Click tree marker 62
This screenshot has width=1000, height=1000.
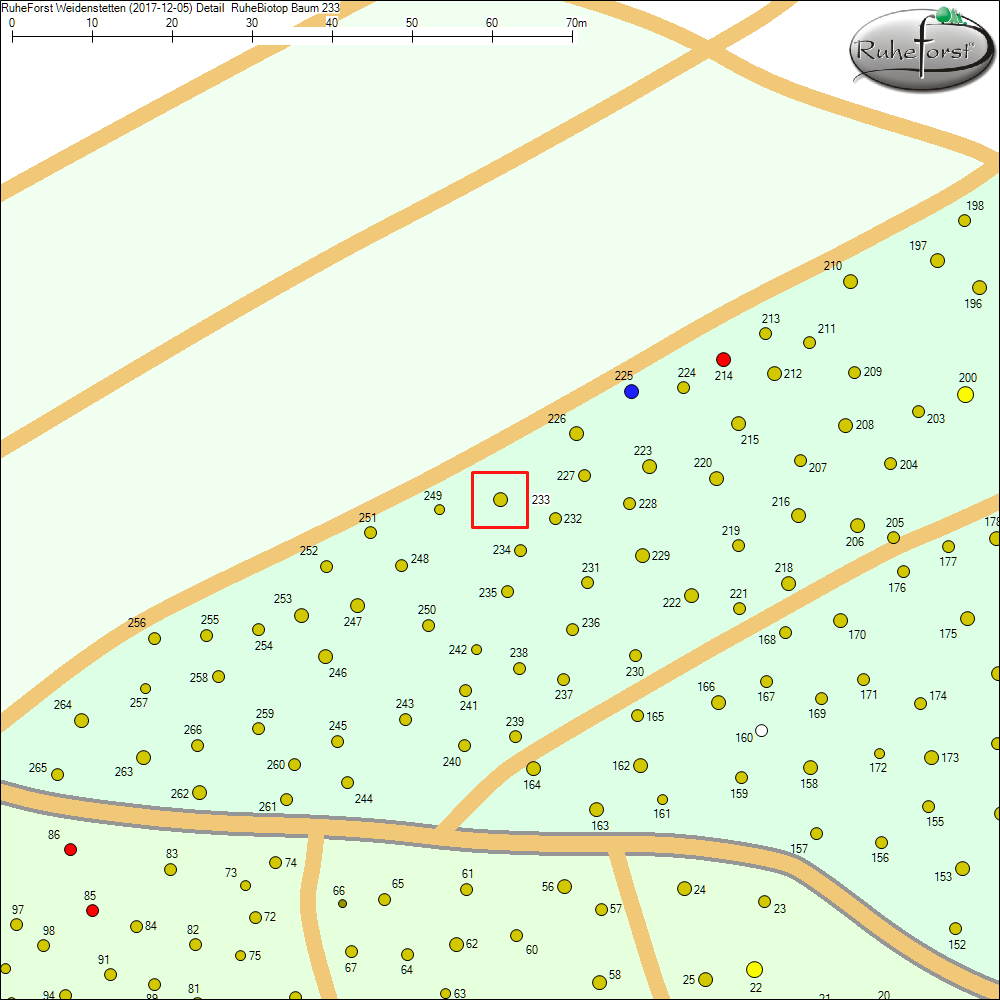(456, 944)
